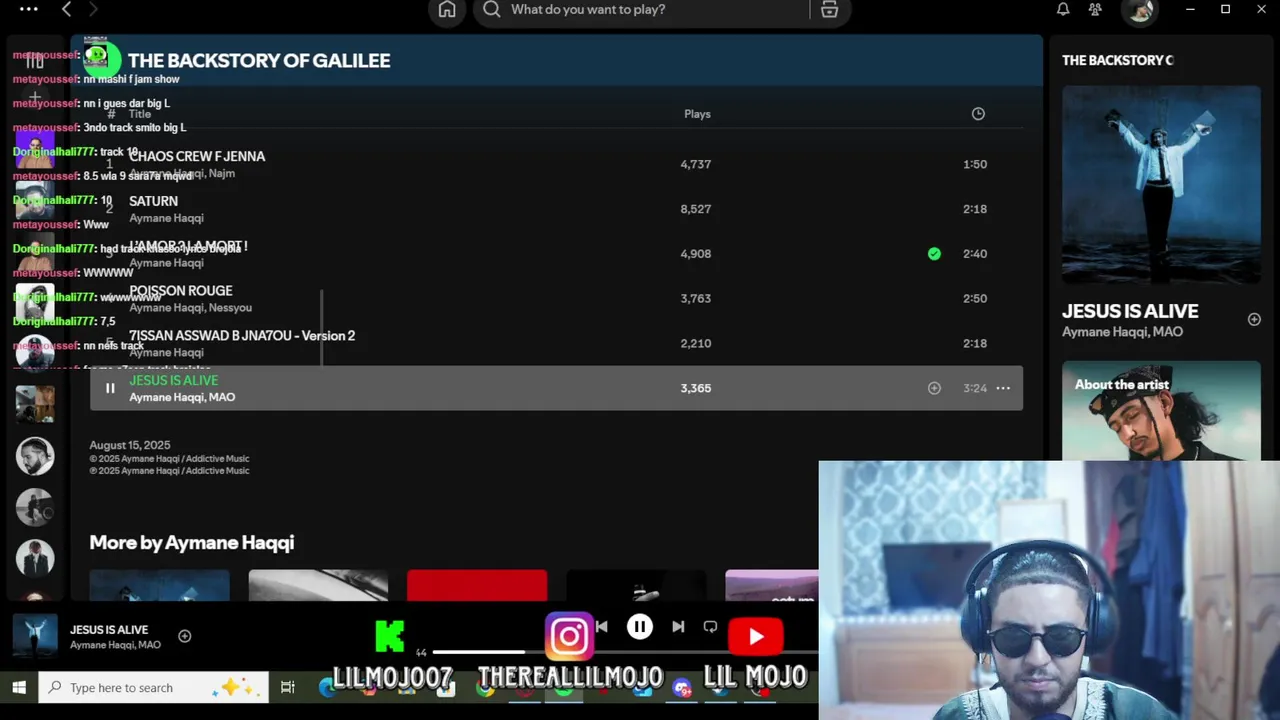Click the track list vertical scrollbar
This screenshot has width=1280, height=720.
coord(322,328)
